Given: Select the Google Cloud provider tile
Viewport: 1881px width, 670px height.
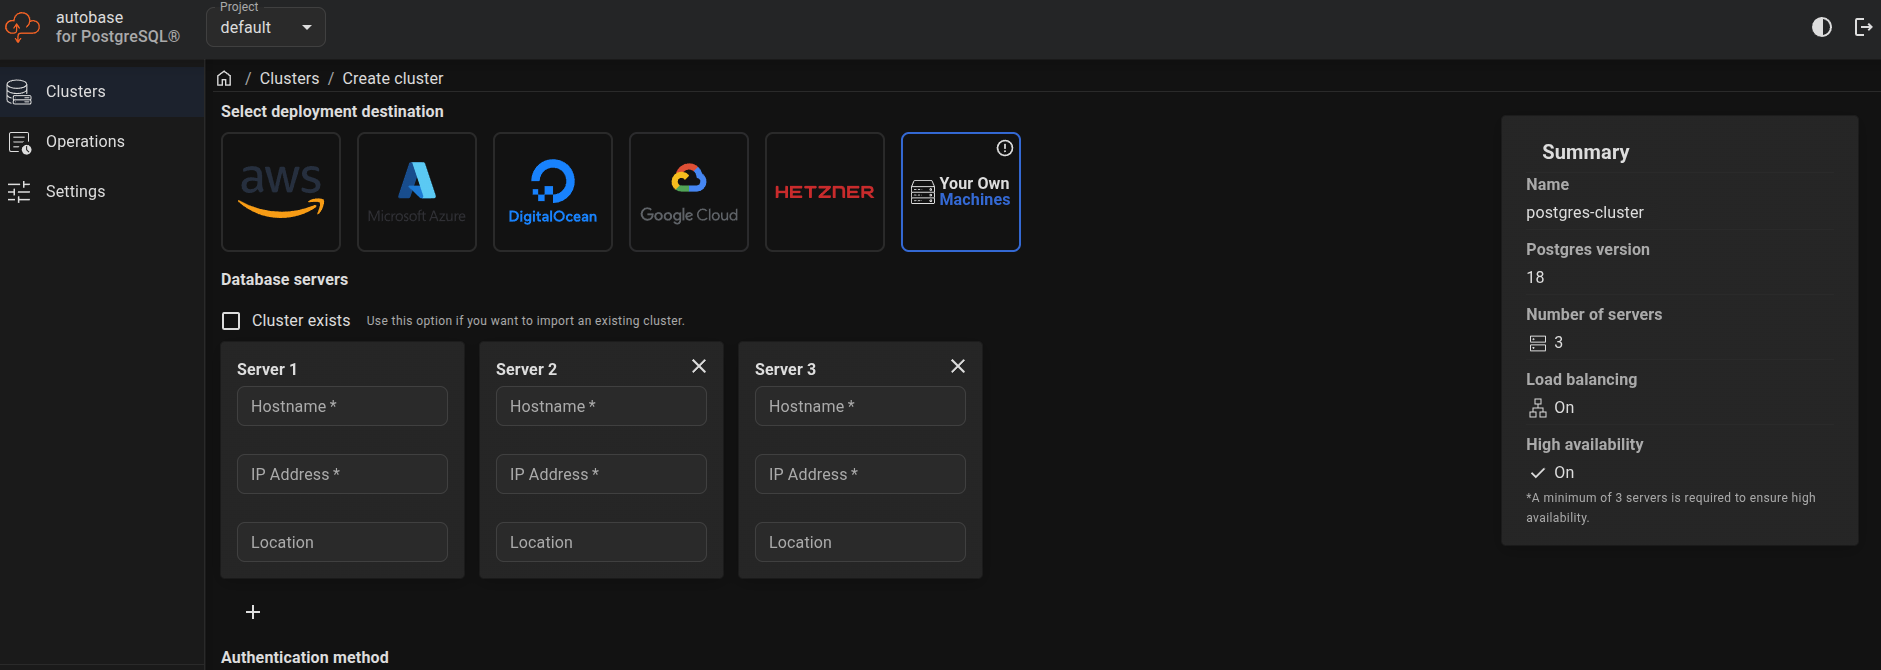Looking at the screenshot, I should click(689, 192).
